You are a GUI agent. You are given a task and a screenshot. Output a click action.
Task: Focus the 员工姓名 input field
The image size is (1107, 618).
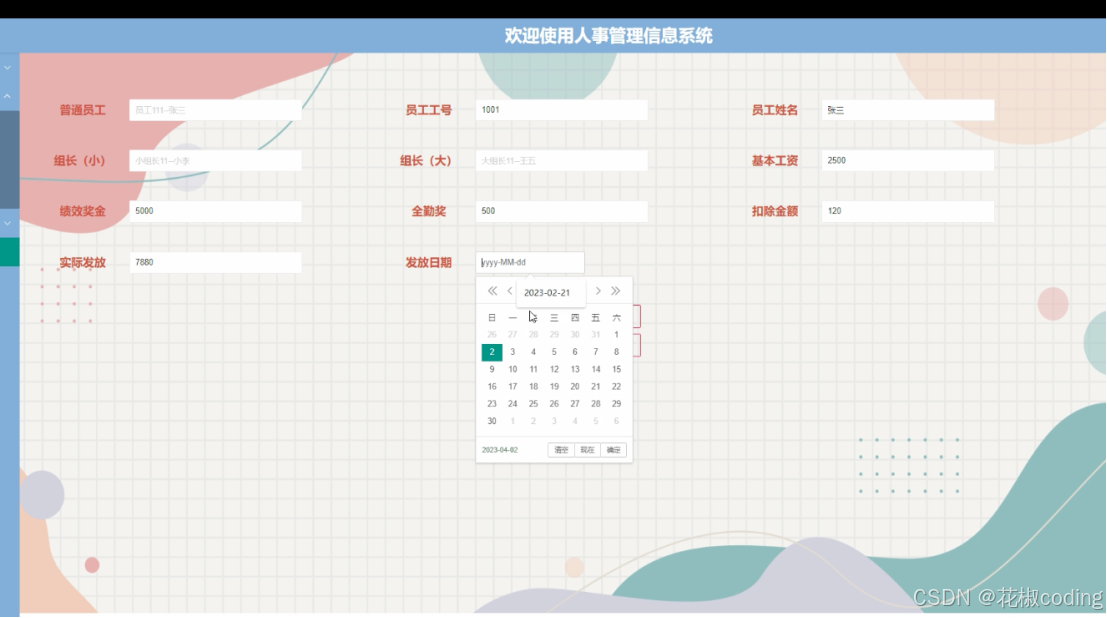[908, 110]
